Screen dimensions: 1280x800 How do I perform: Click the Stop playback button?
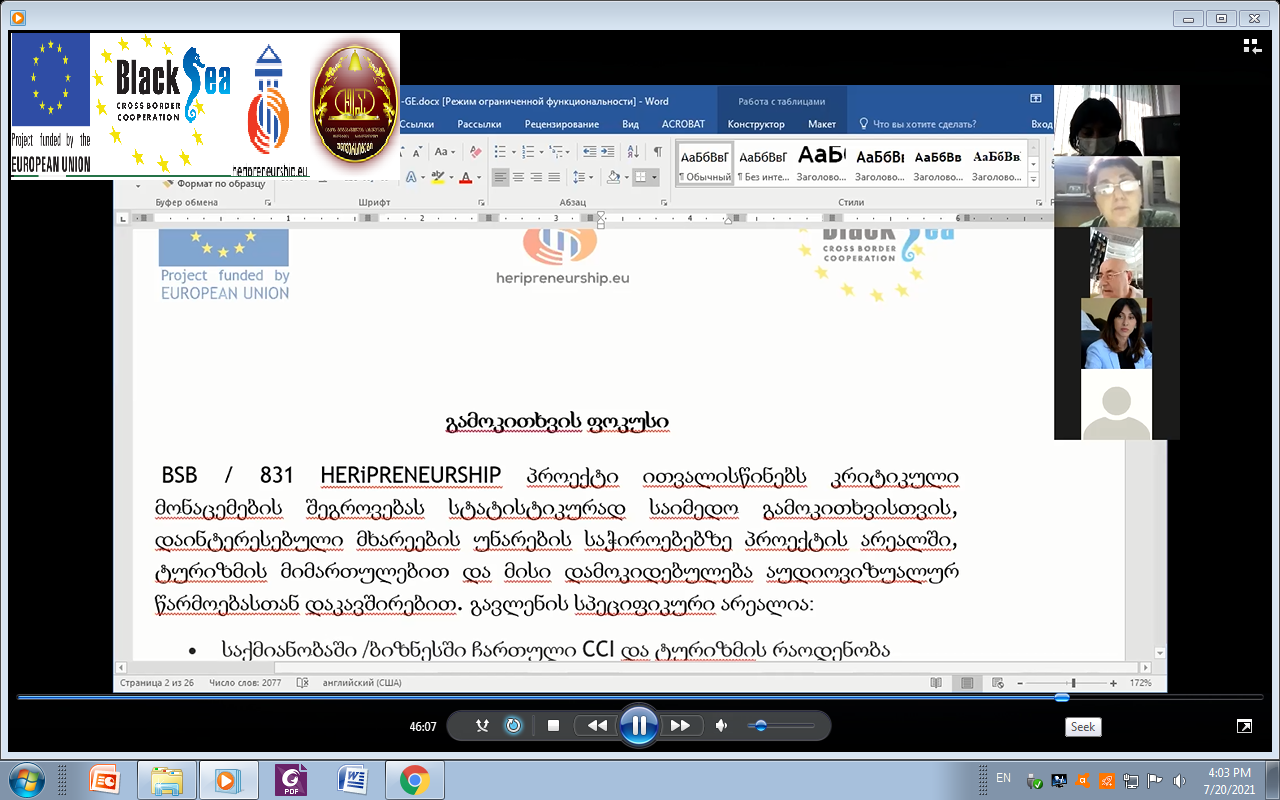pos(553,726)
